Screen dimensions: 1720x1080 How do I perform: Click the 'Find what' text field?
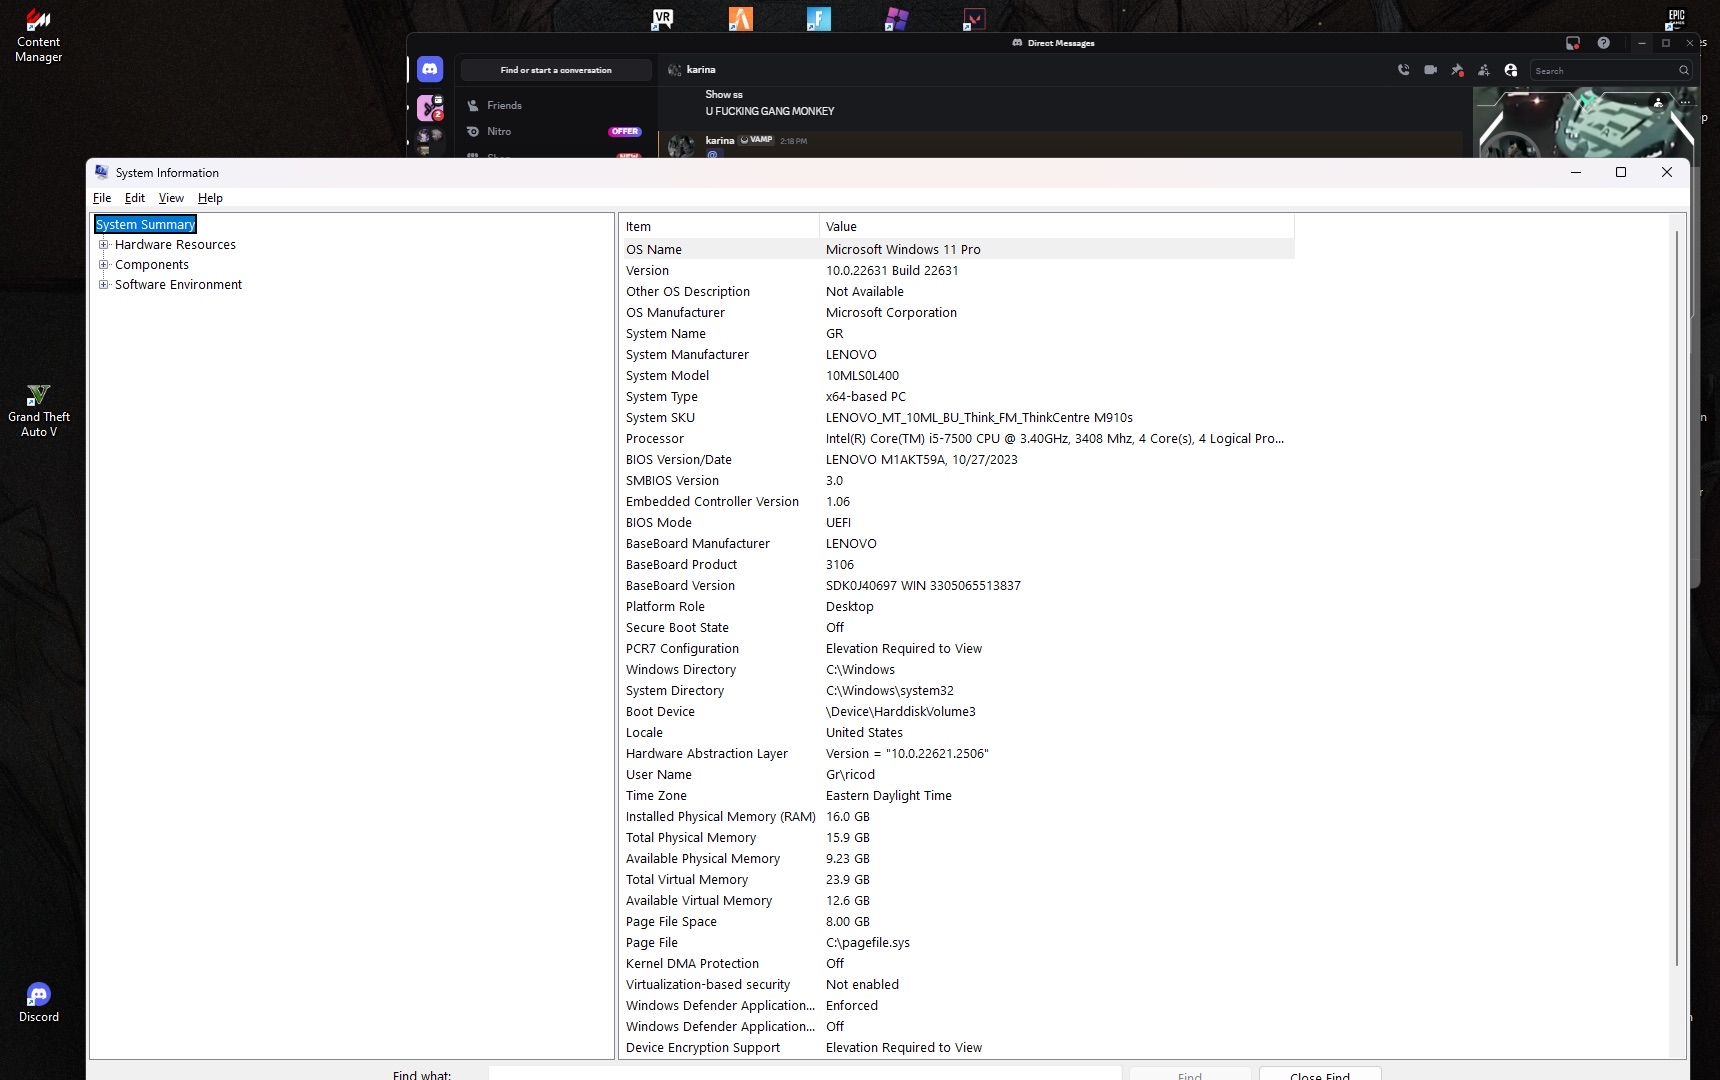tap(805, 1075)
